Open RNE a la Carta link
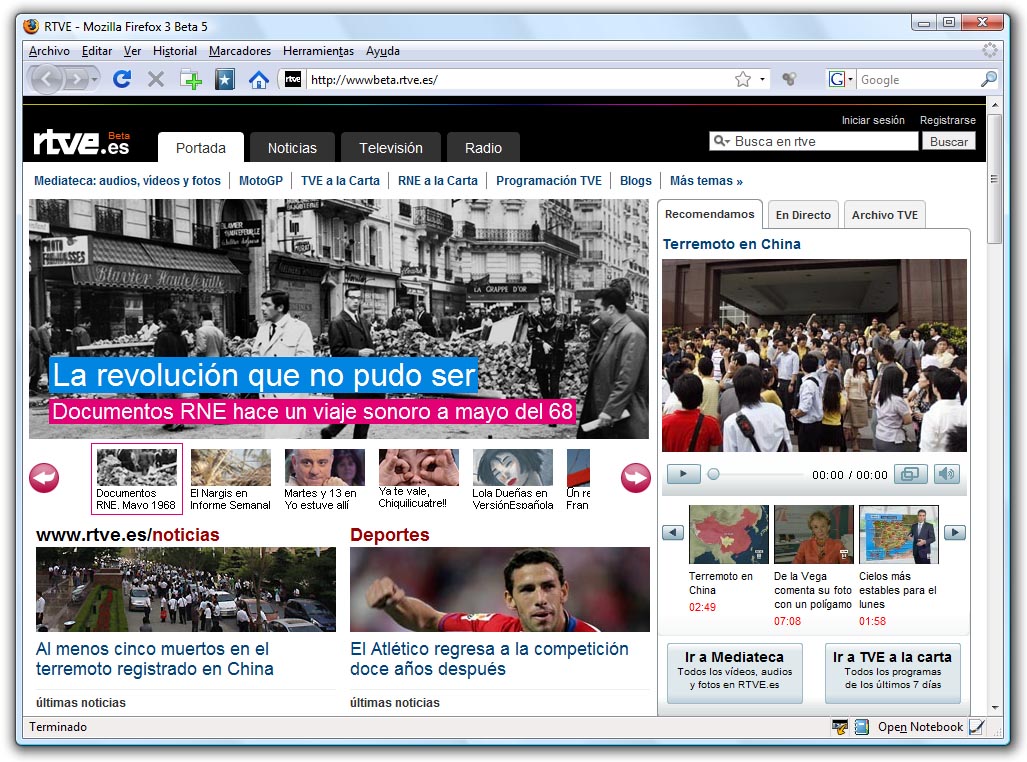The width and height of the screenshot is (1027, 762). 438,181
